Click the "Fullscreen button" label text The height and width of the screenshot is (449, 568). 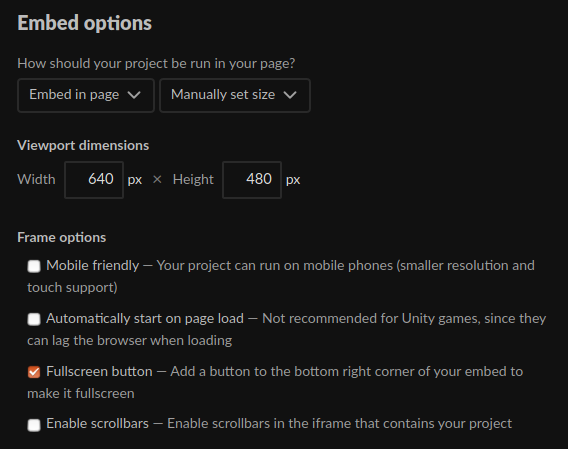tap(99, 371)
